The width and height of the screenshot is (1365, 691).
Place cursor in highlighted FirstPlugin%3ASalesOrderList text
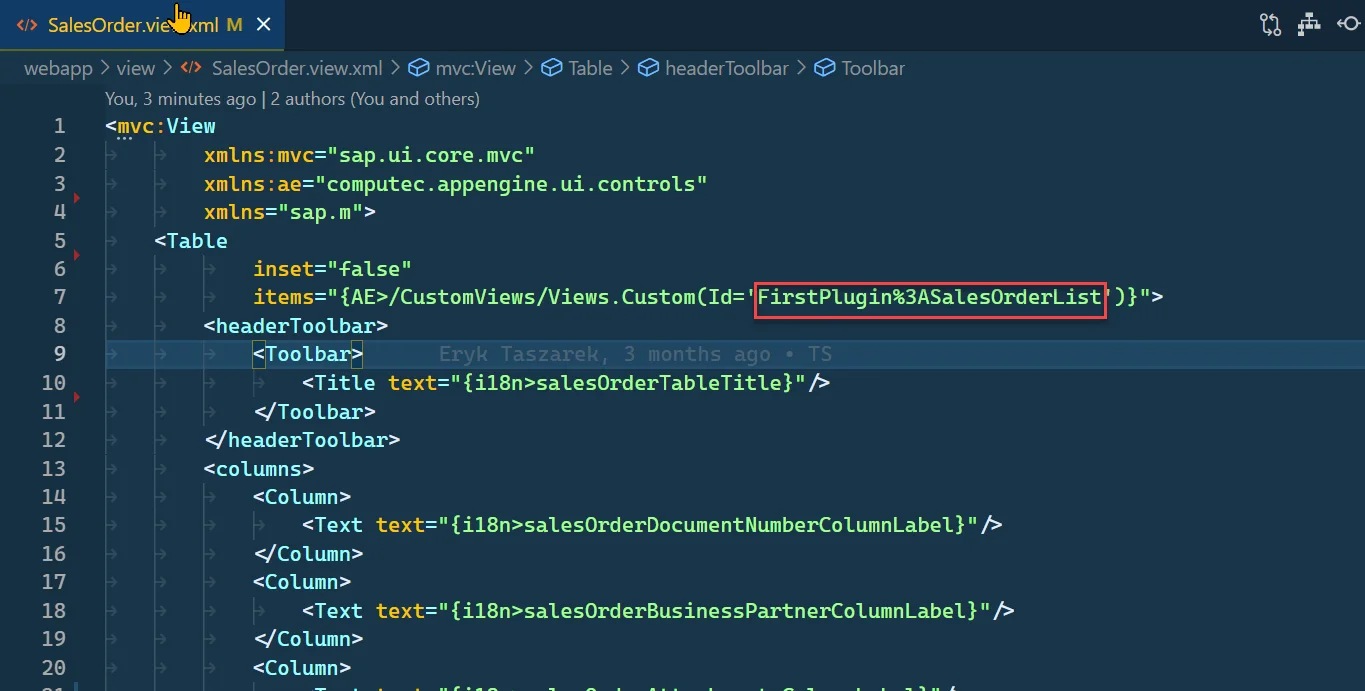pos(929,297)
